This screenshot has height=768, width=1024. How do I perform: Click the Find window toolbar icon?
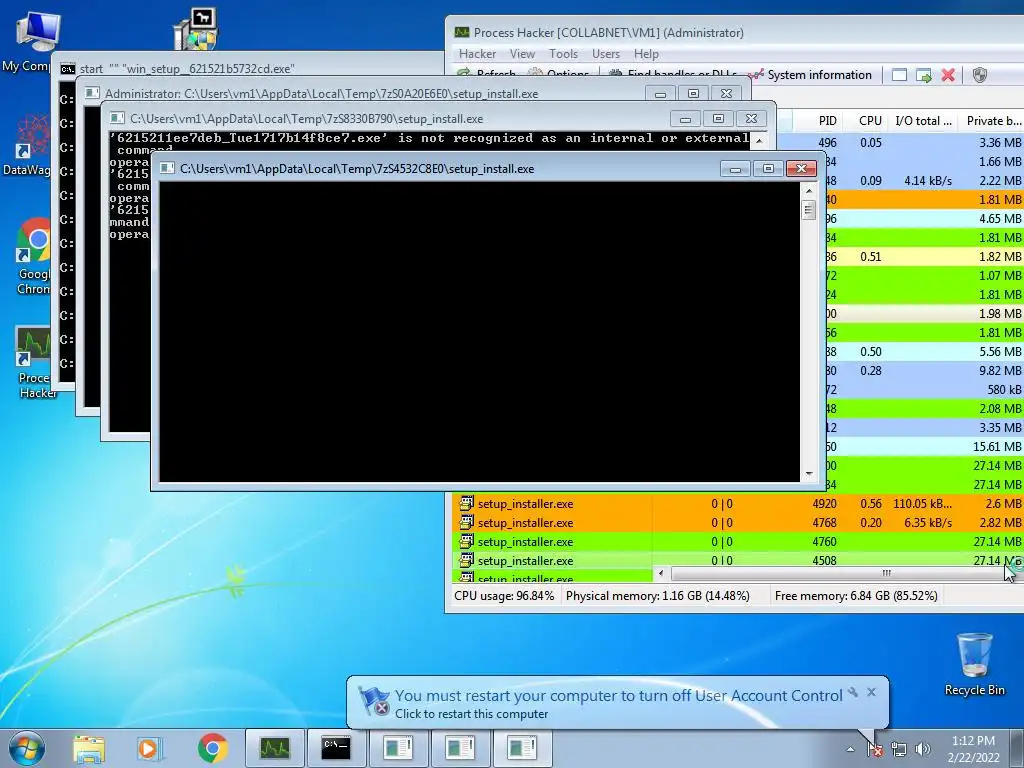click(899, 75)
